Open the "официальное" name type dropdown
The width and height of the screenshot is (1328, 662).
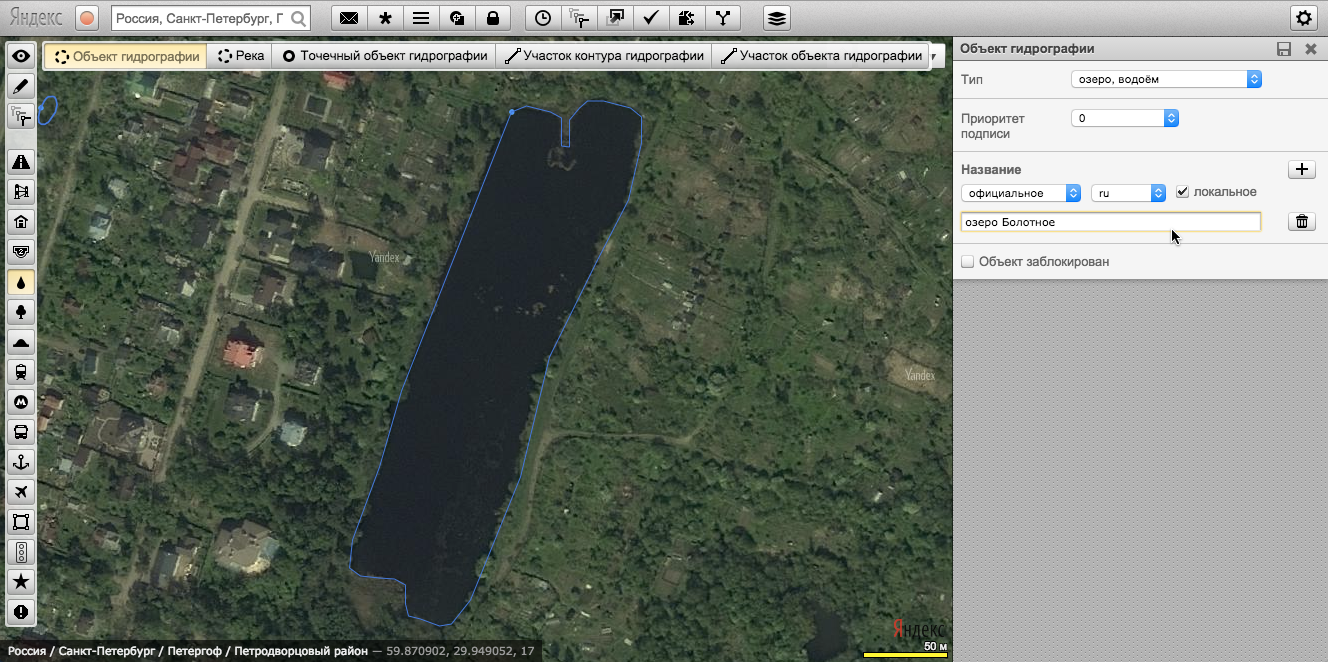point(1020,193)
